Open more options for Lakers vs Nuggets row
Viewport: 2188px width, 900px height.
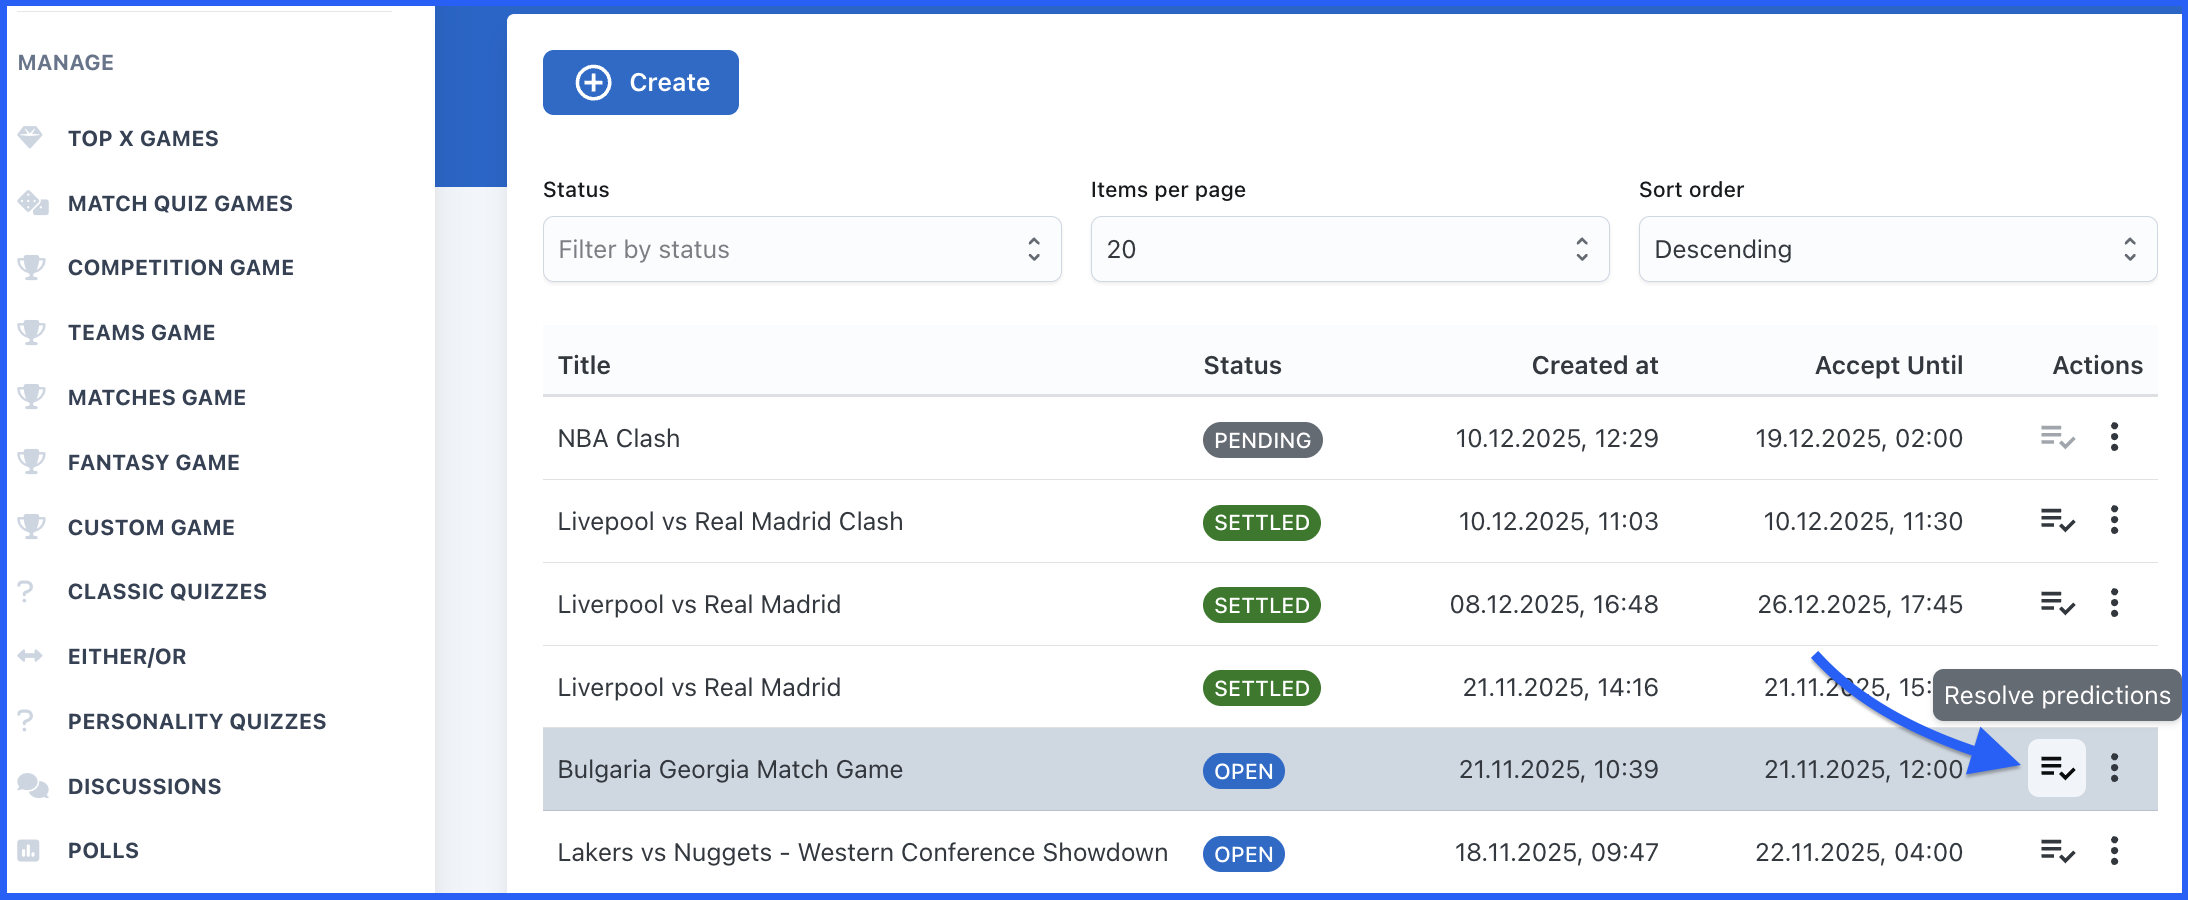click(2114, 852)
